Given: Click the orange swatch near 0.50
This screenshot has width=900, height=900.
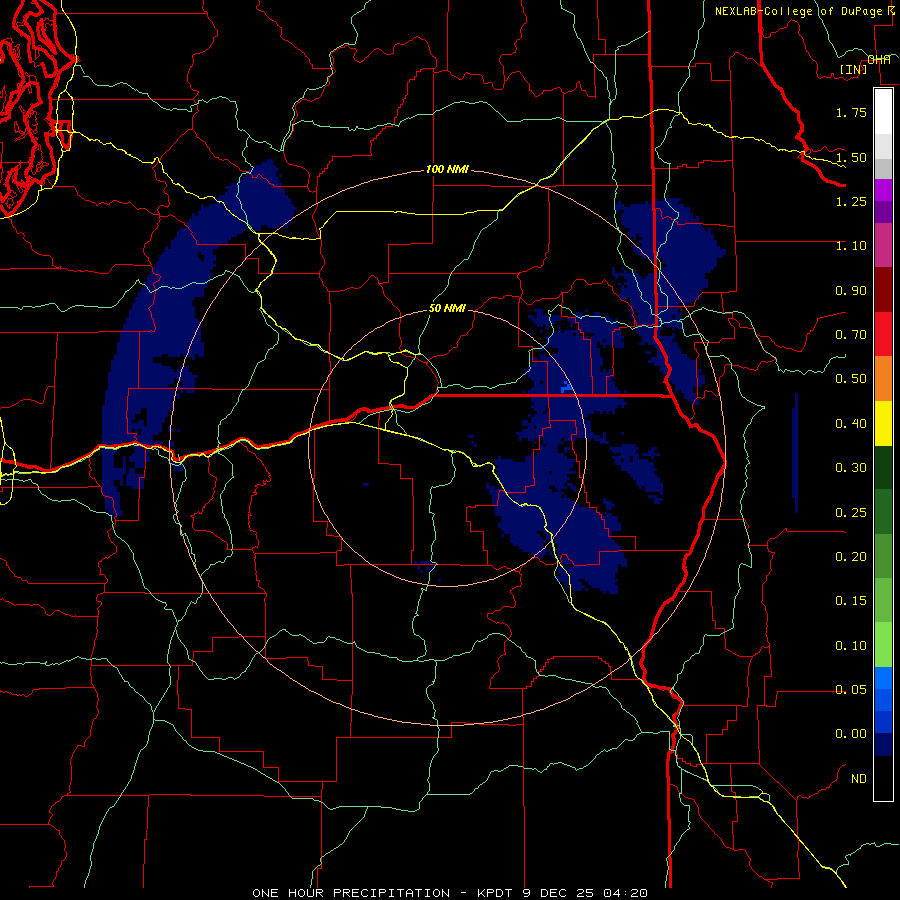Looking at the screenshot, I should (883, 379).
